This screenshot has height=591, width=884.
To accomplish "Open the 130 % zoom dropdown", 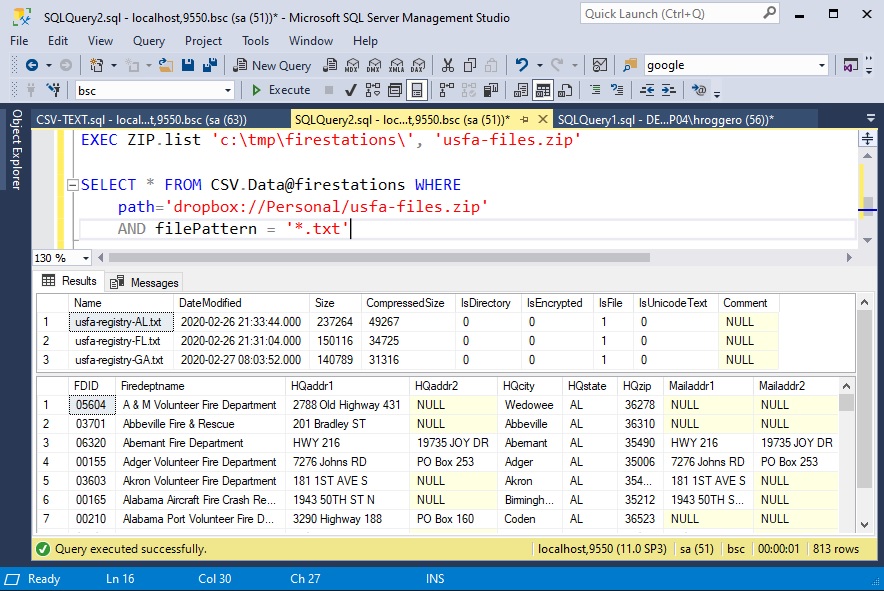I will tap(86, 258).
